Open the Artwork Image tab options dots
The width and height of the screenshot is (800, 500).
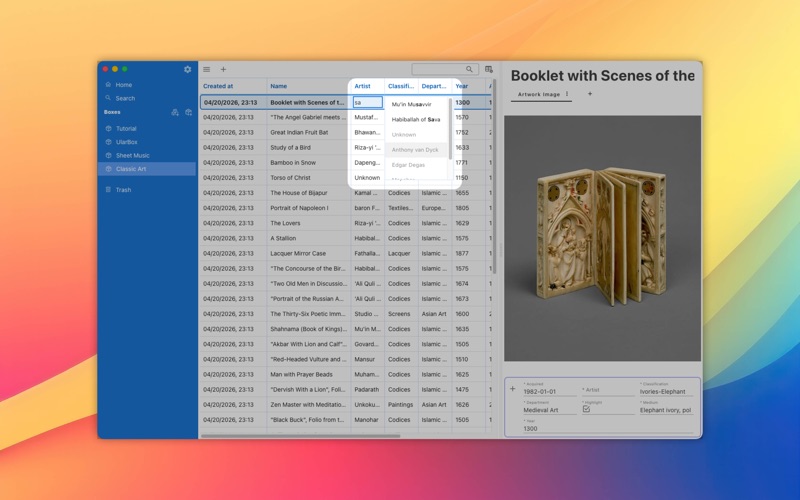(567, 94)
